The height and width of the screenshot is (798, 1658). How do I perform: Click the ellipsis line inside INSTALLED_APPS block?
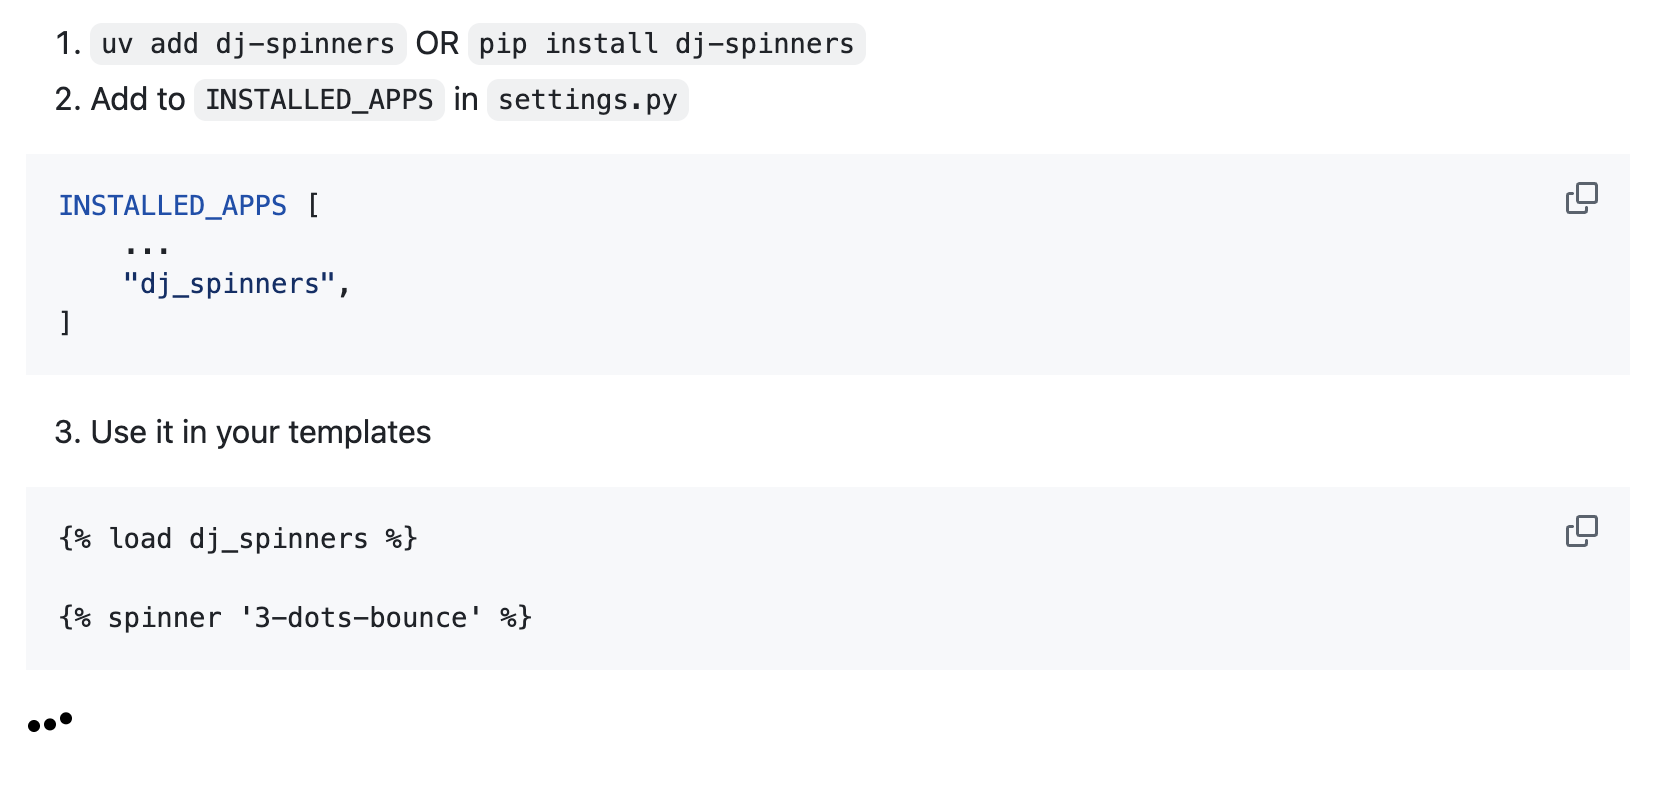(x=147, y=247)
